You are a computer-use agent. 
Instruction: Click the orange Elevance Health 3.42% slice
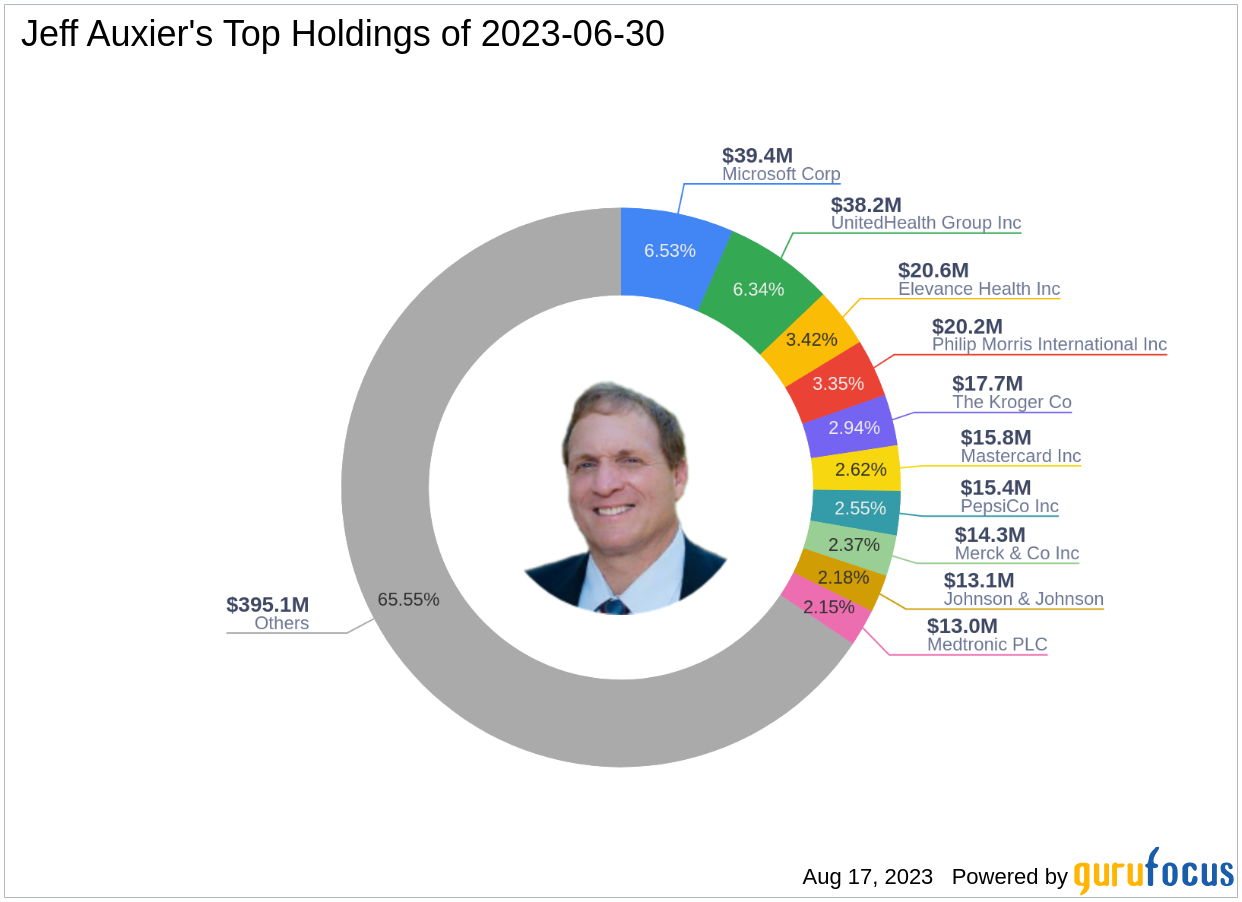tap(812, 338)
